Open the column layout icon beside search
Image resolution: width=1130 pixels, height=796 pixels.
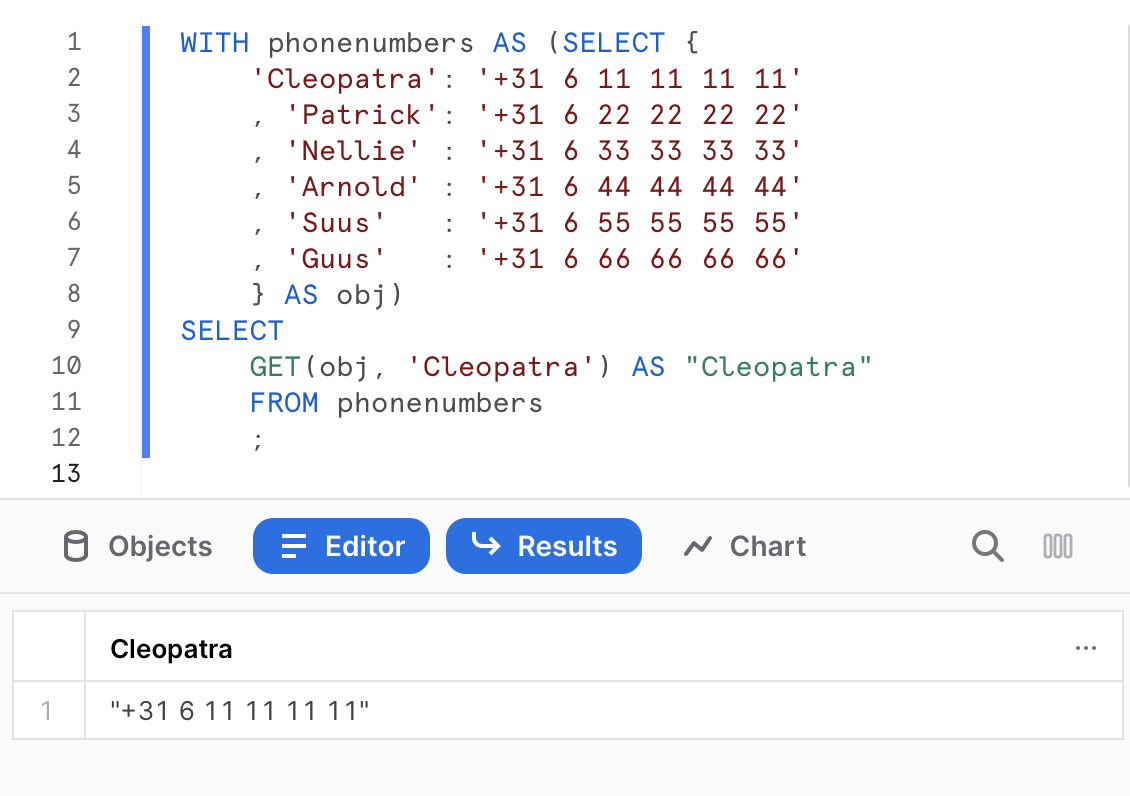click(1057, 546)
